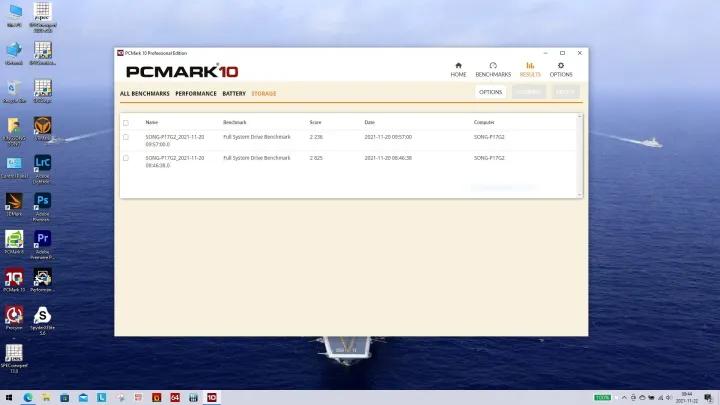The height and width of the screenshot is (405, 720).
Task: Switch to the PERFORMANCE filter tab
Action: tap(196, 94)
